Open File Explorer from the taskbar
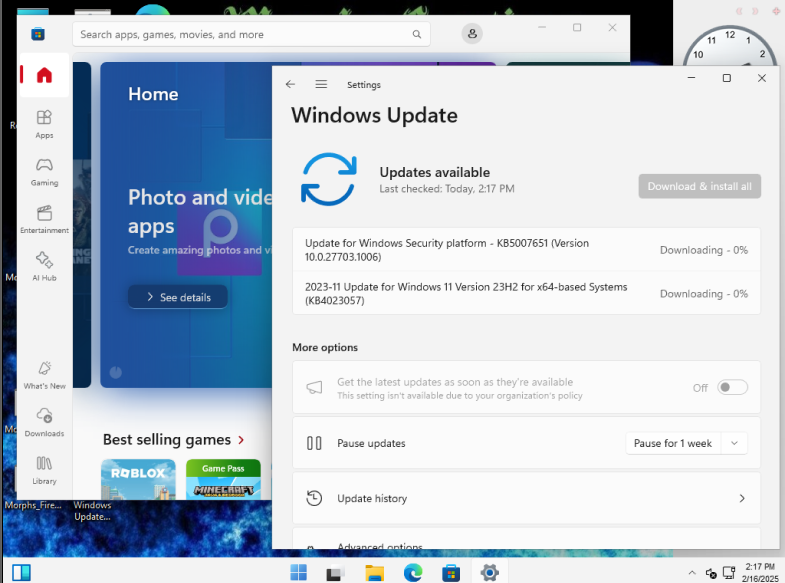The height and width of the screenshot is (583, 785). pyautogui.click(x=374, y=572)
